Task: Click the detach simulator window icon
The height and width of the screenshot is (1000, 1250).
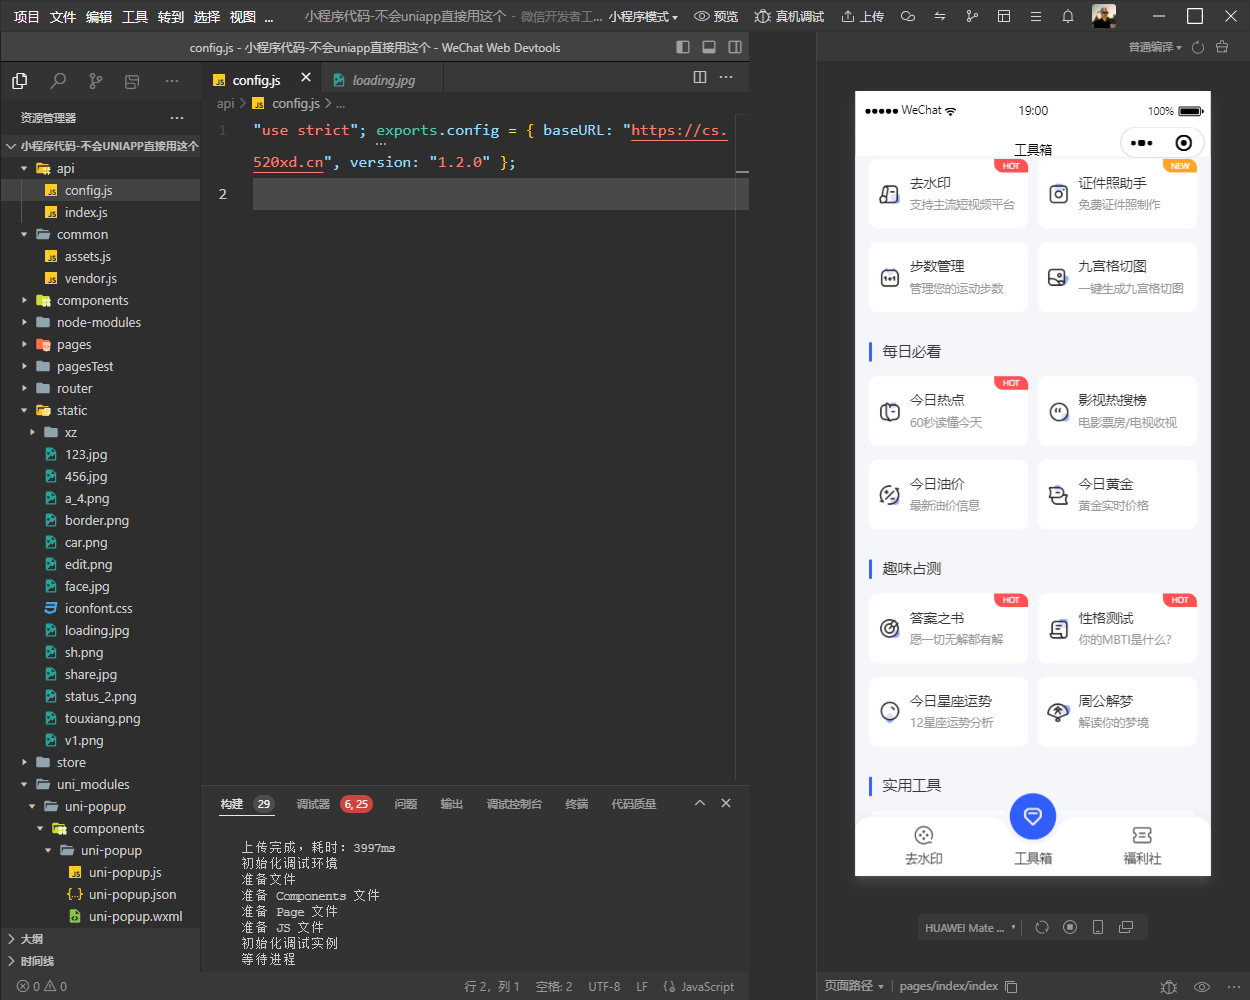Action: 1126,927
